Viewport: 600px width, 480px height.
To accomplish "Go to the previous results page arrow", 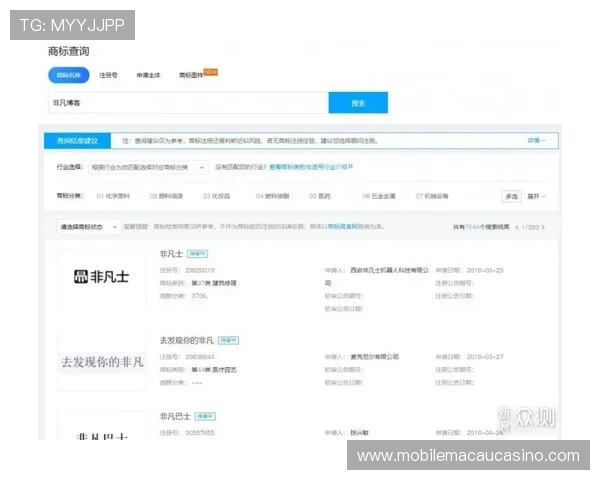I will (517, 227).
